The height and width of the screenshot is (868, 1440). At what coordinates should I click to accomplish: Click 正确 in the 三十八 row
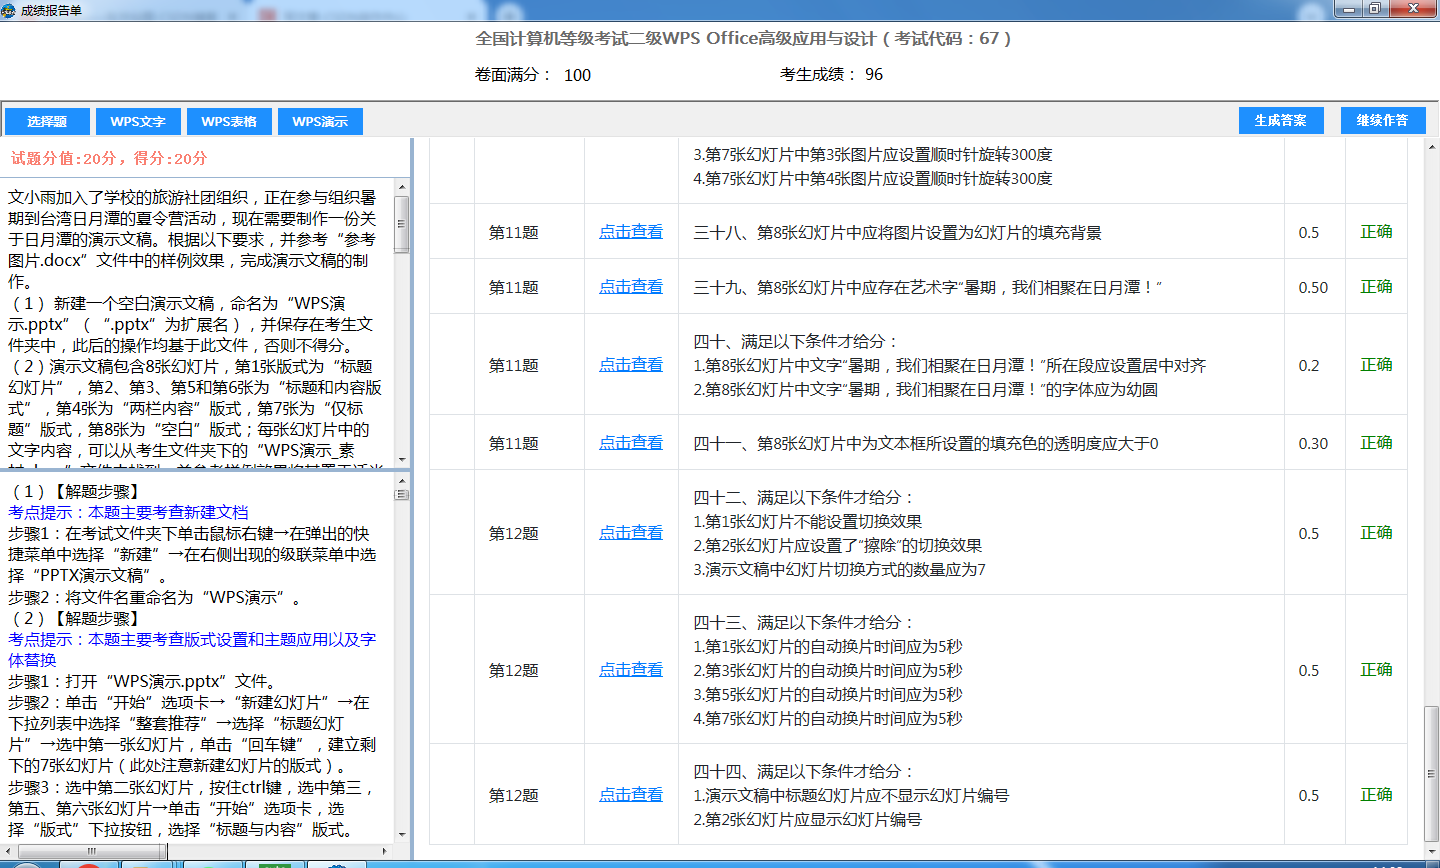[1376, 232]
